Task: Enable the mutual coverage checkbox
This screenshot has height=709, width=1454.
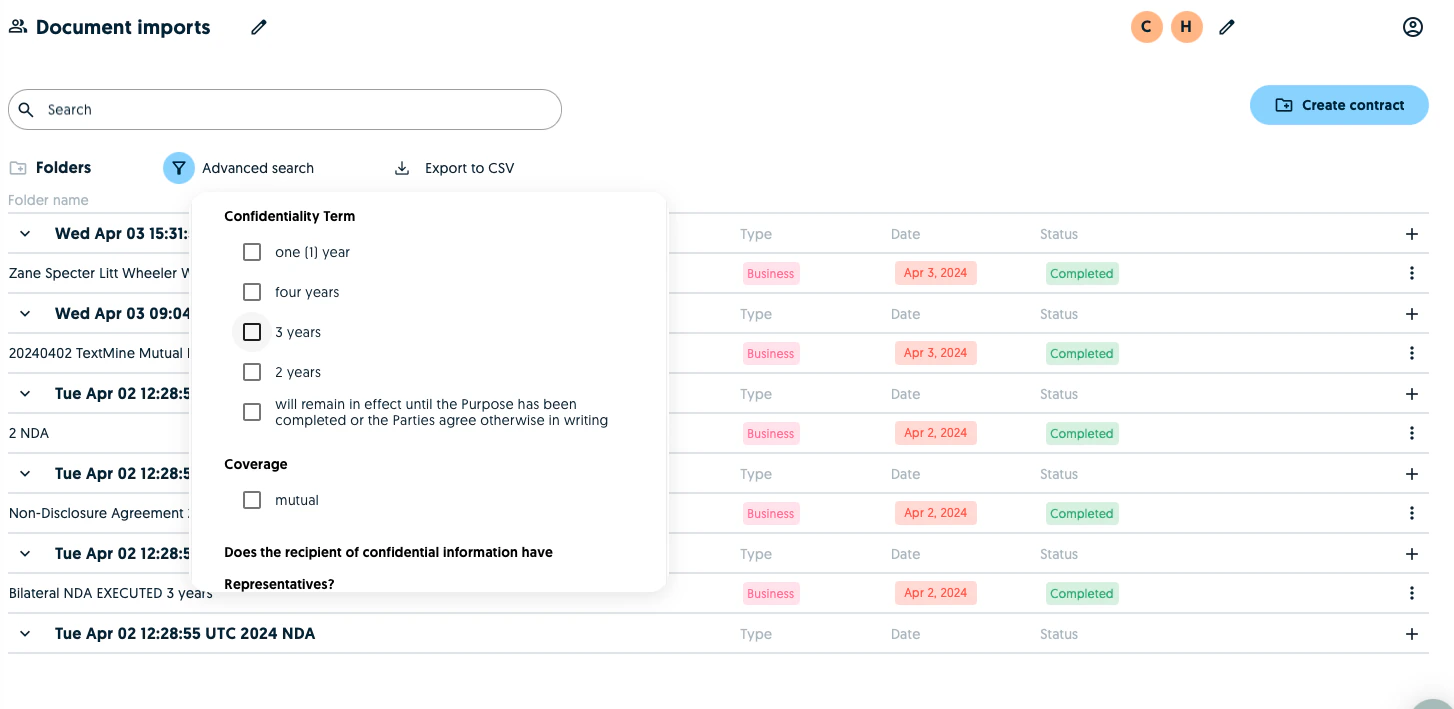Action: tap(252, 500)
